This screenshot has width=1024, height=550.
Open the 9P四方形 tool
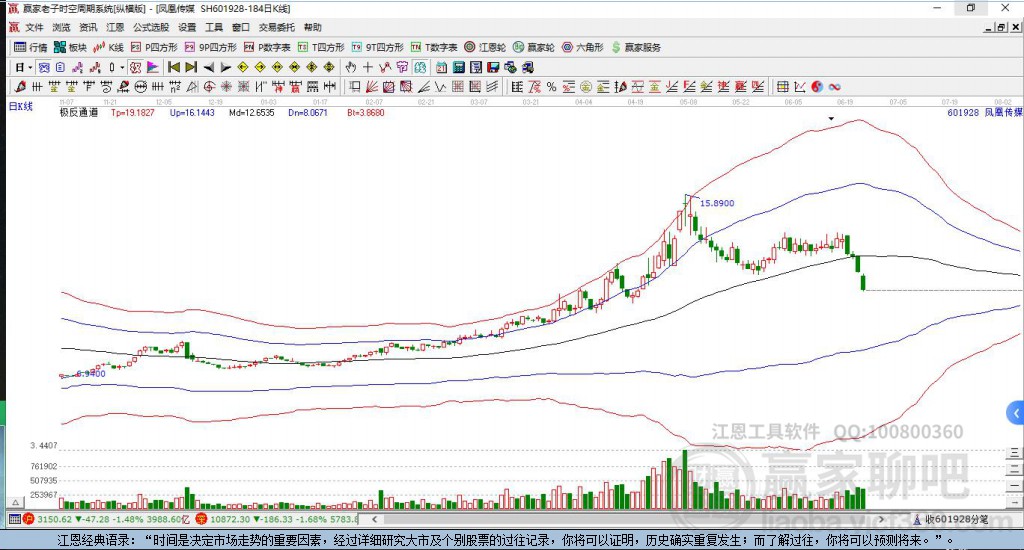click(x=210, y=47)
